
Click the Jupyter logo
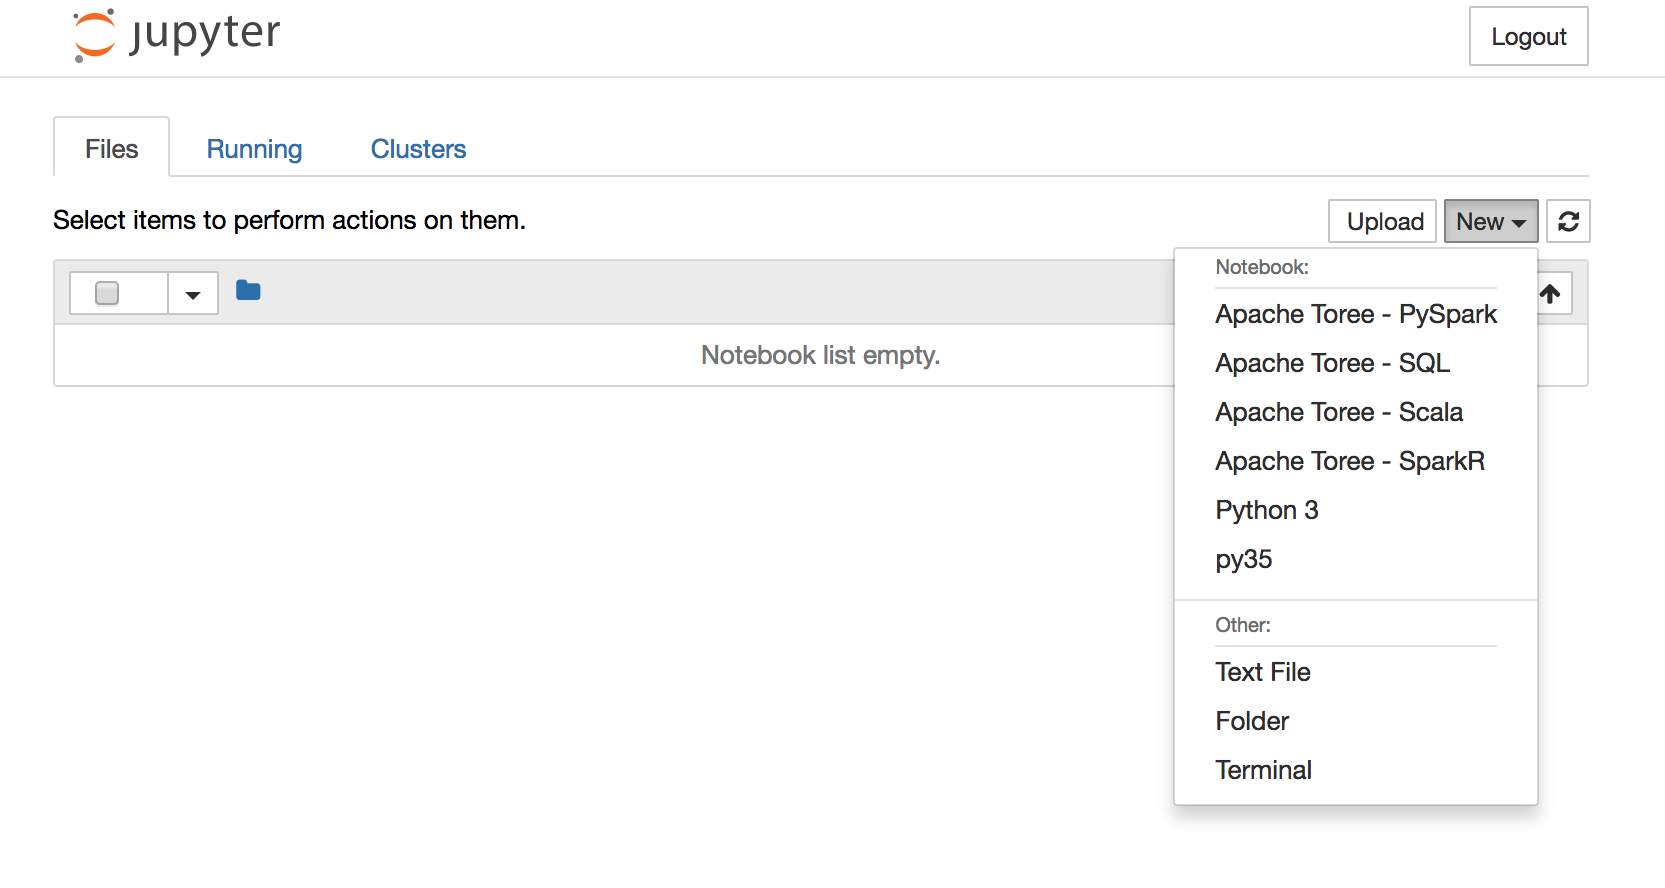177,35
